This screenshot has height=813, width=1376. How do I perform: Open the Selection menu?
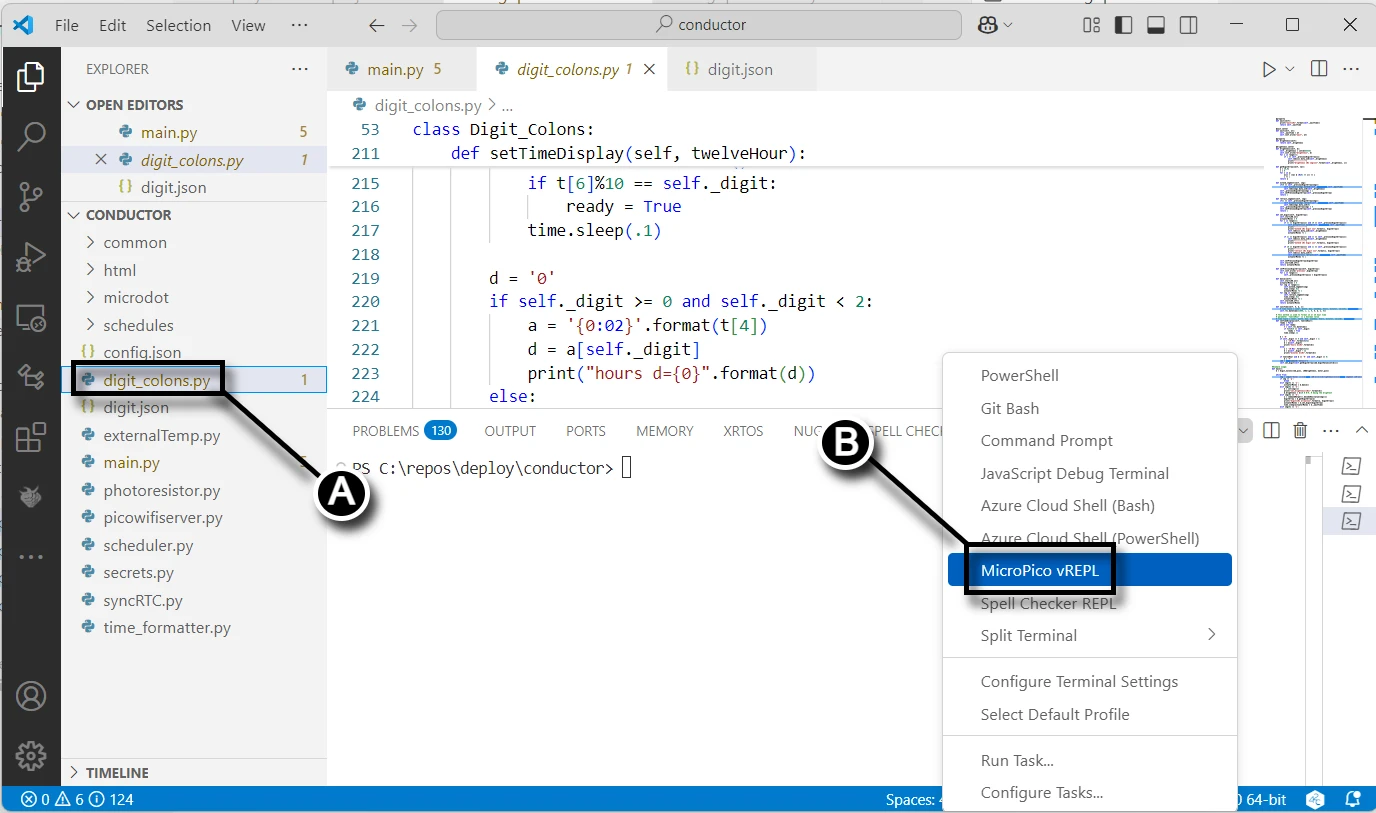178,25
